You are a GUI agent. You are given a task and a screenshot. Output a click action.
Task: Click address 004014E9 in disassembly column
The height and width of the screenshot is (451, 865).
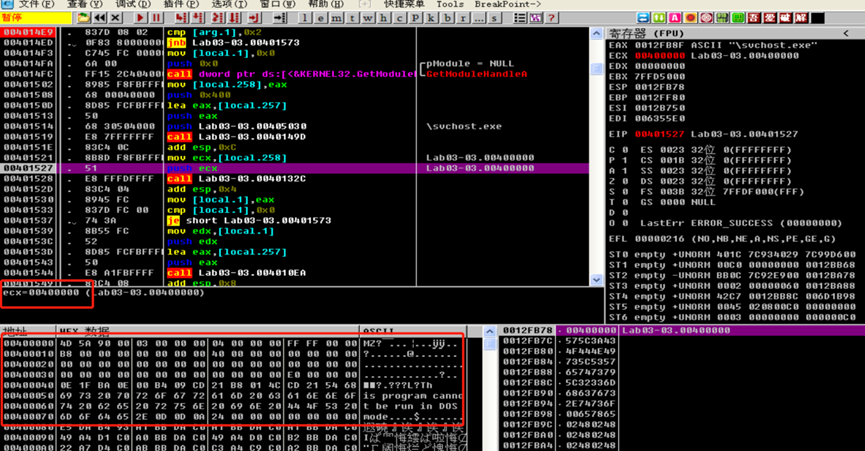click(28, 32)
